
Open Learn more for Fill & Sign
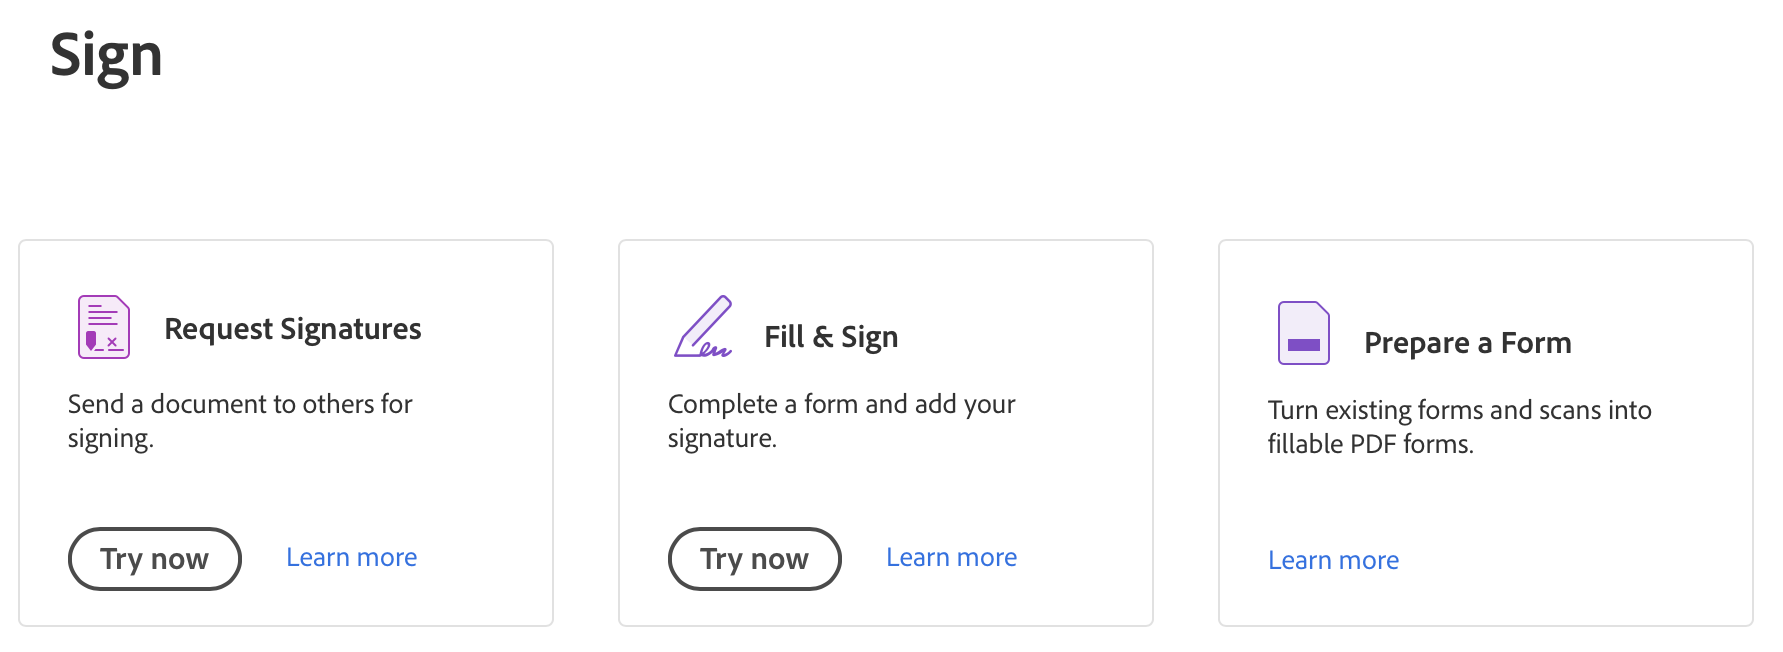(x=951, y=557)
